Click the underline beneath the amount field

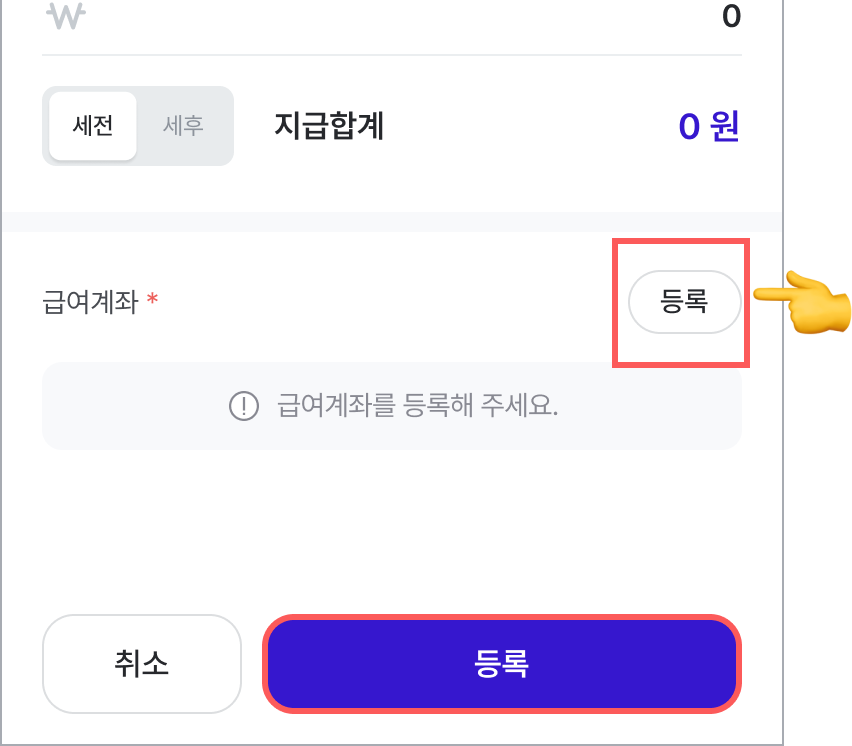[392, 55]
